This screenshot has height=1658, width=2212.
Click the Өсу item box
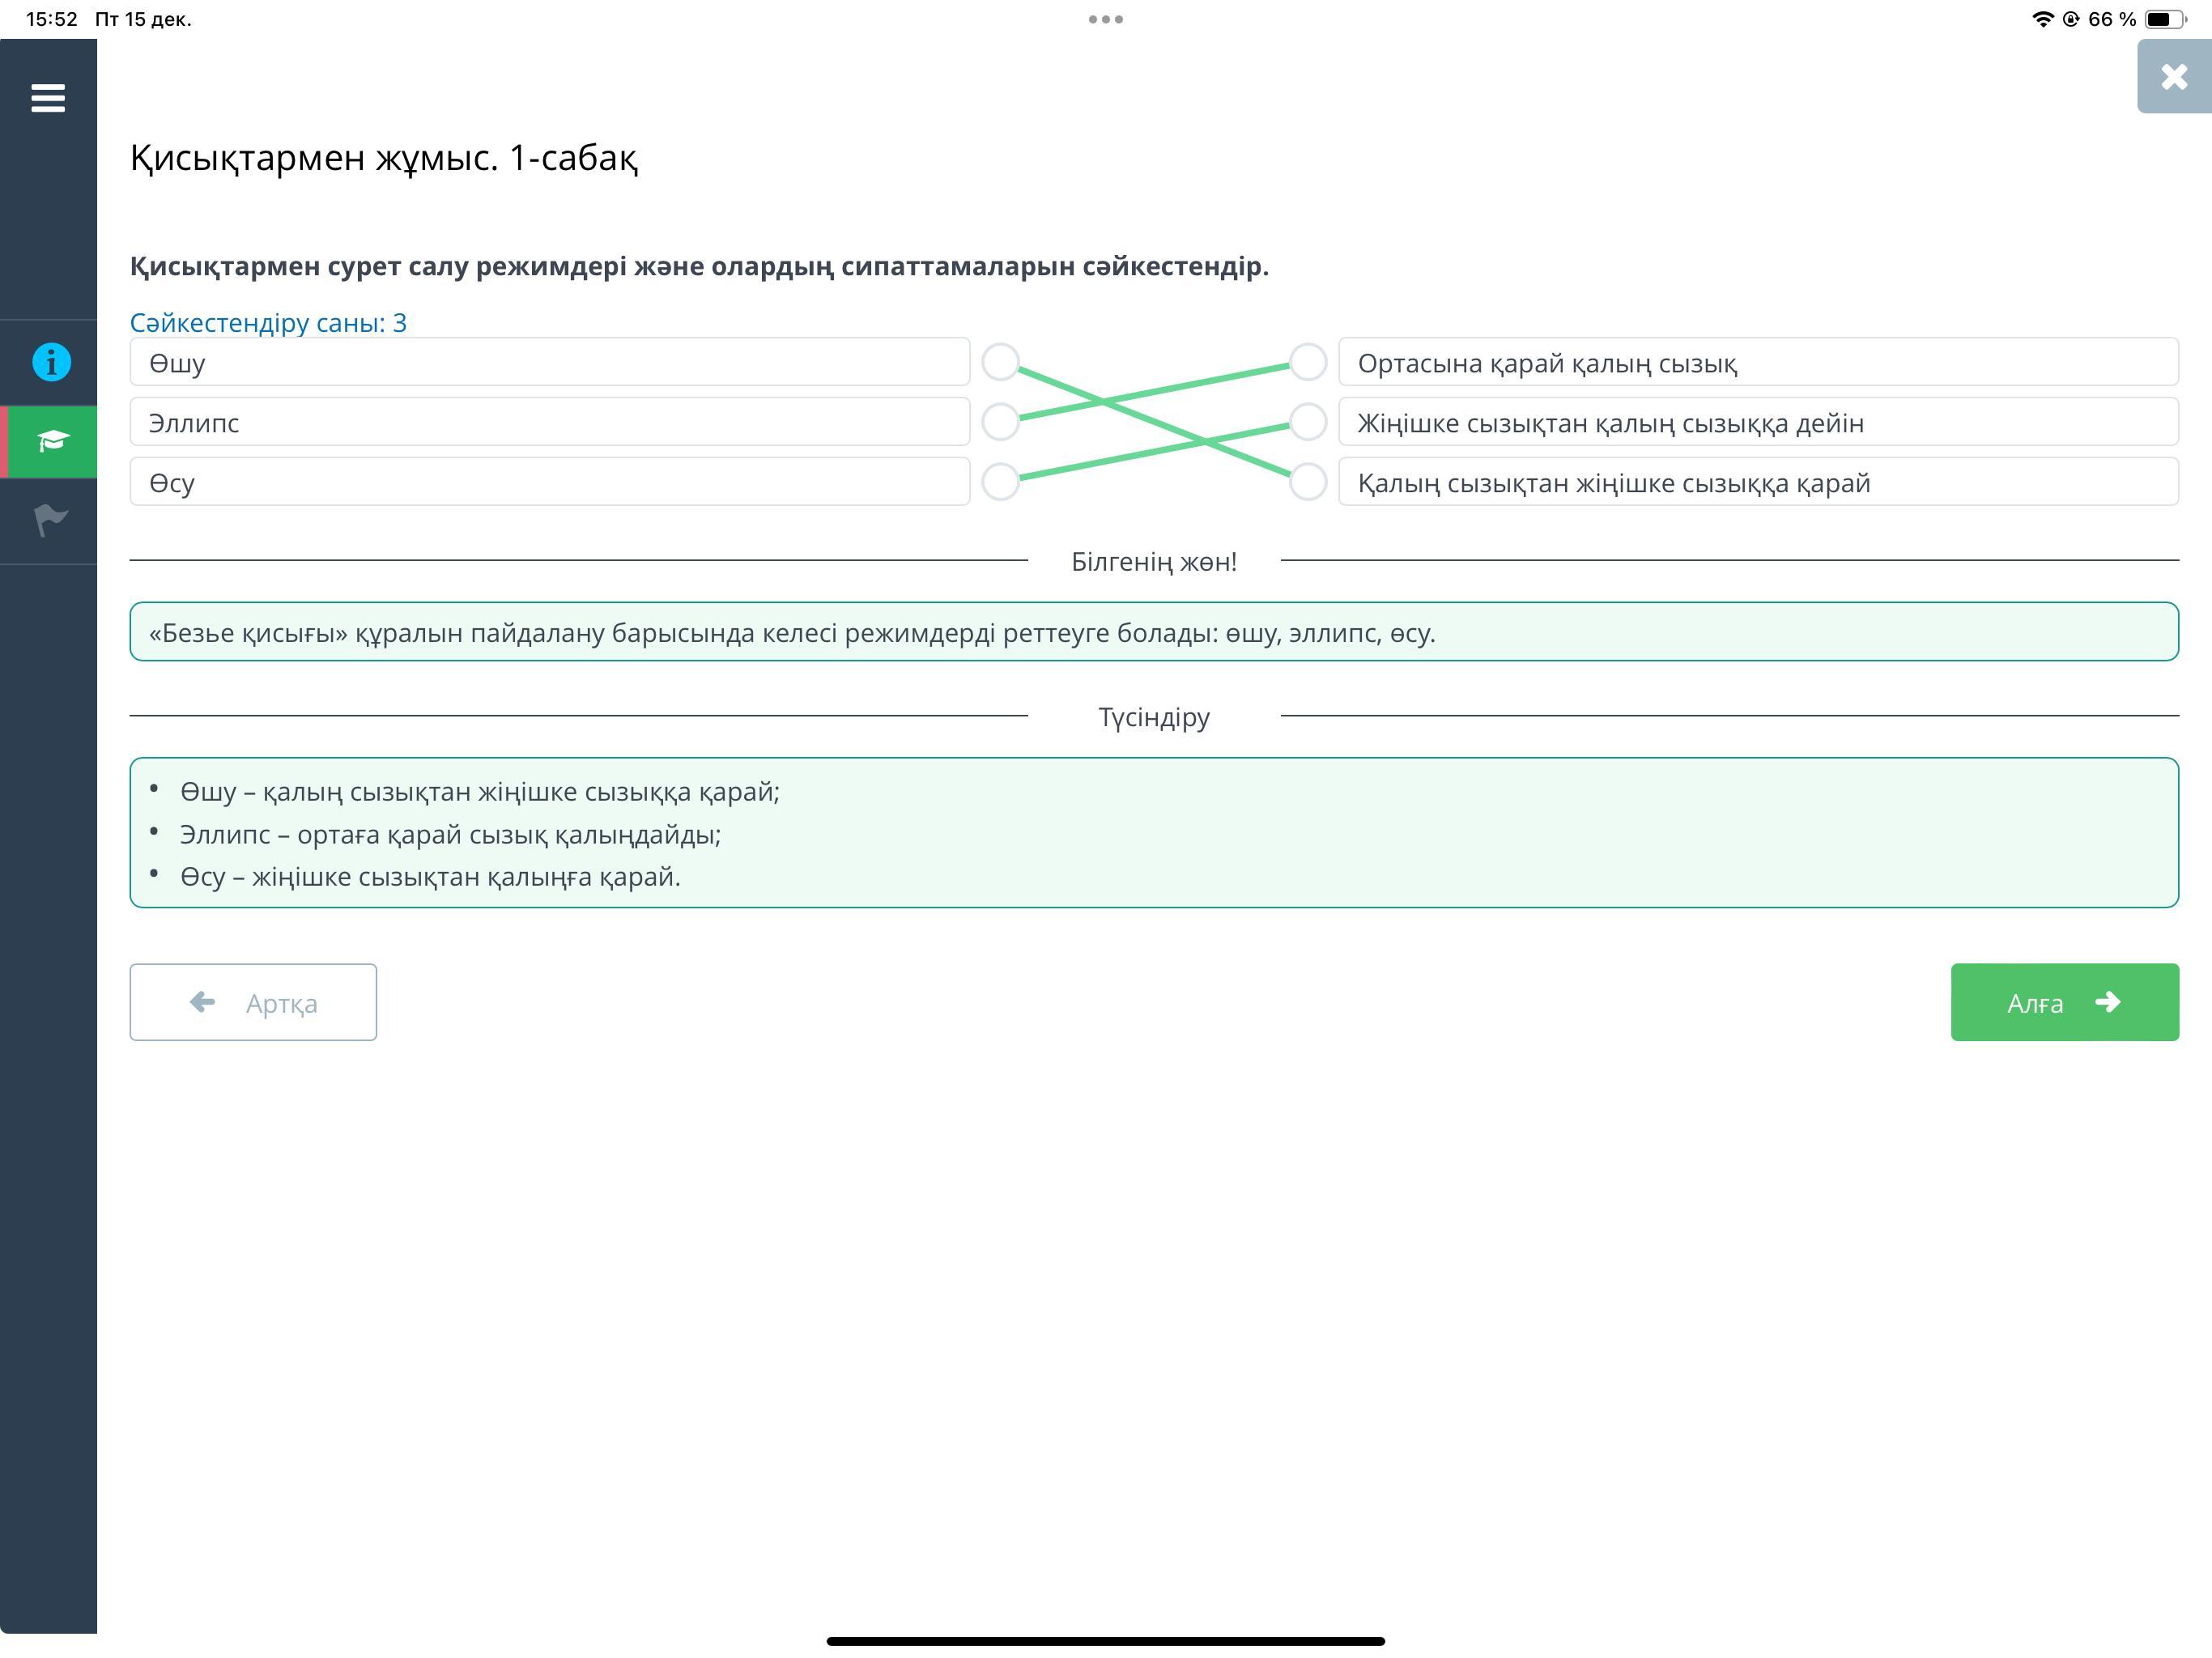click(549, 482)
